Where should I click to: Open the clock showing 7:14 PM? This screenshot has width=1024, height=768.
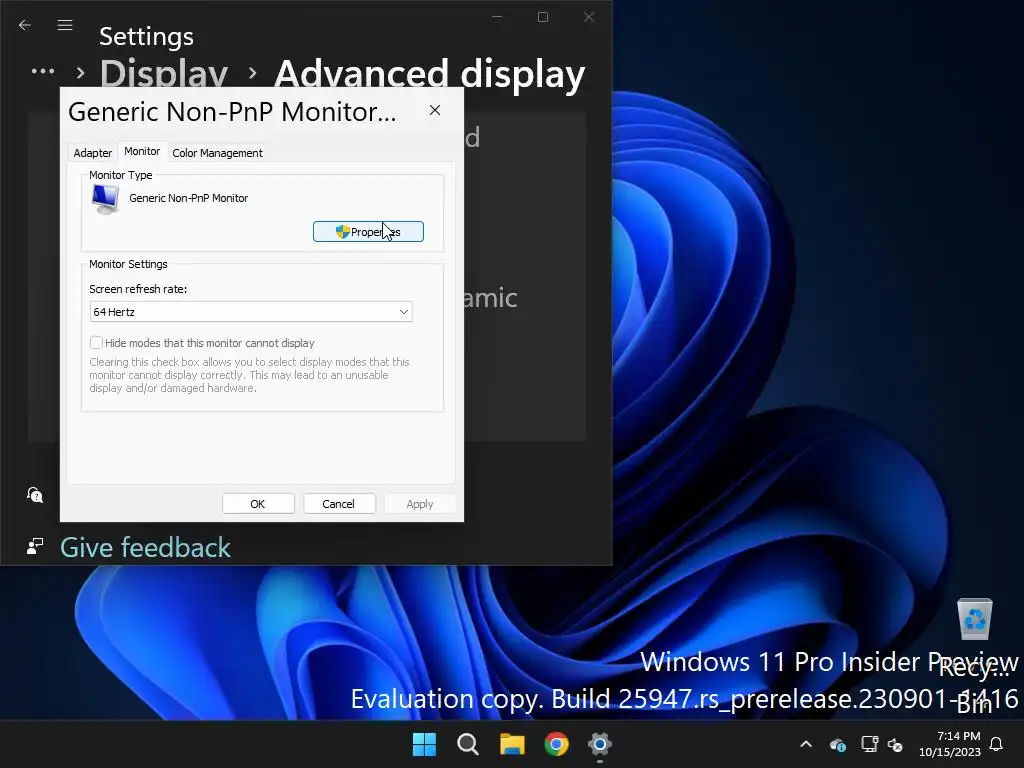click(950, 744)
